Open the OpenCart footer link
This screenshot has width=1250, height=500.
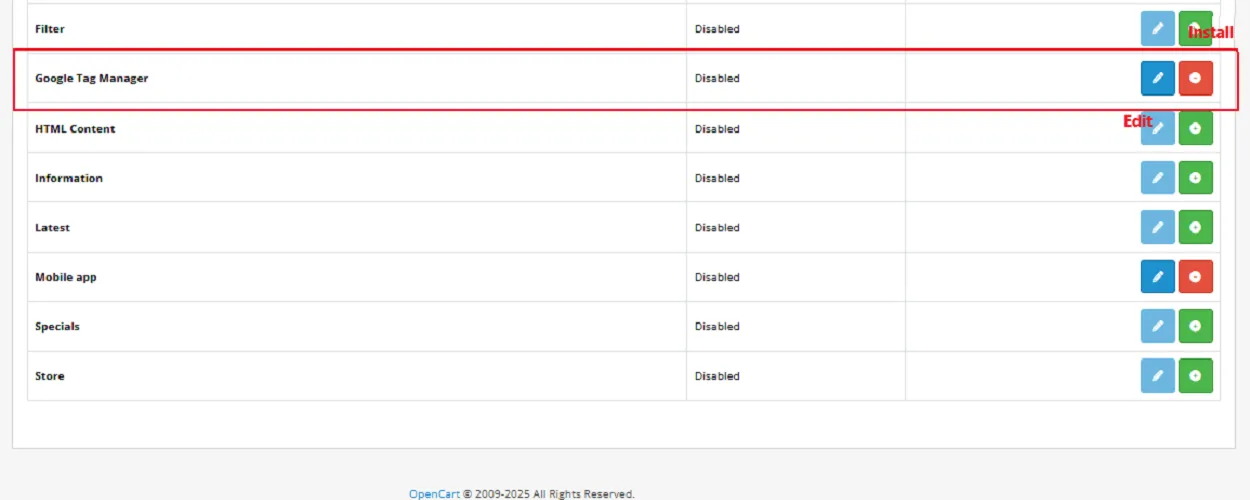[x=434, y=494]
